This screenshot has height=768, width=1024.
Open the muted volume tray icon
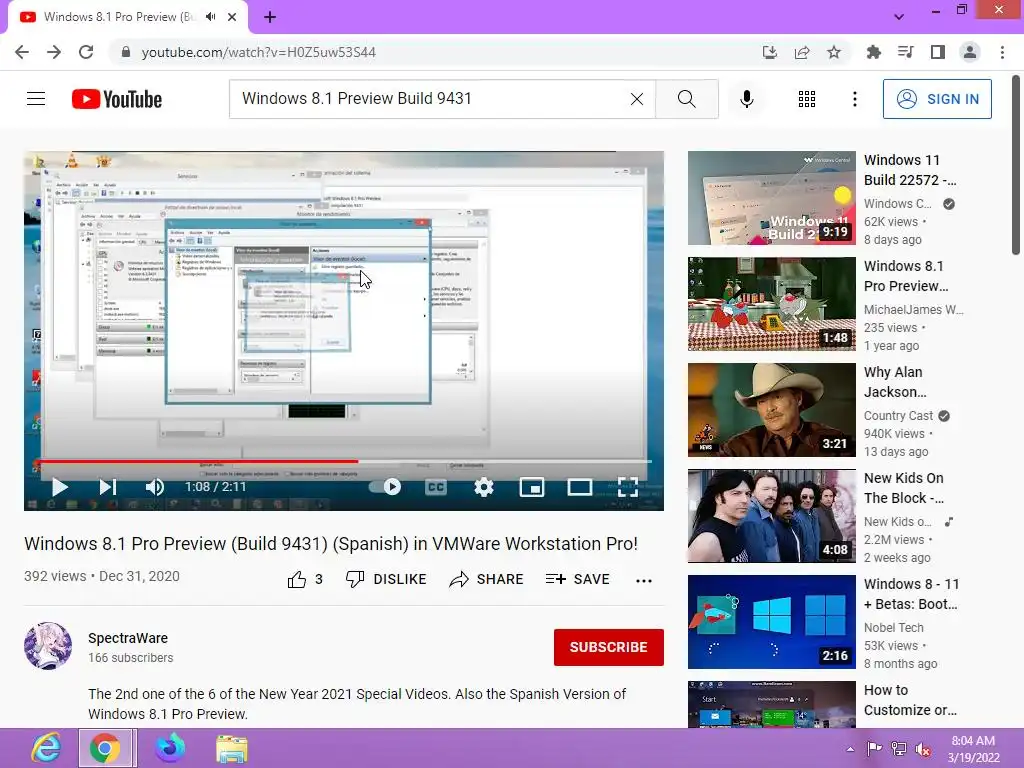tap(923, 749)
